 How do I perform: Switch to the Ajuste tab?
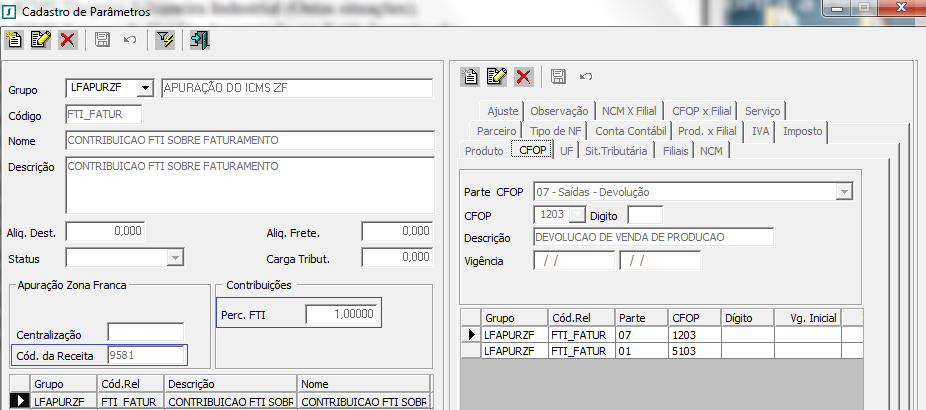[x=503, y=111]
